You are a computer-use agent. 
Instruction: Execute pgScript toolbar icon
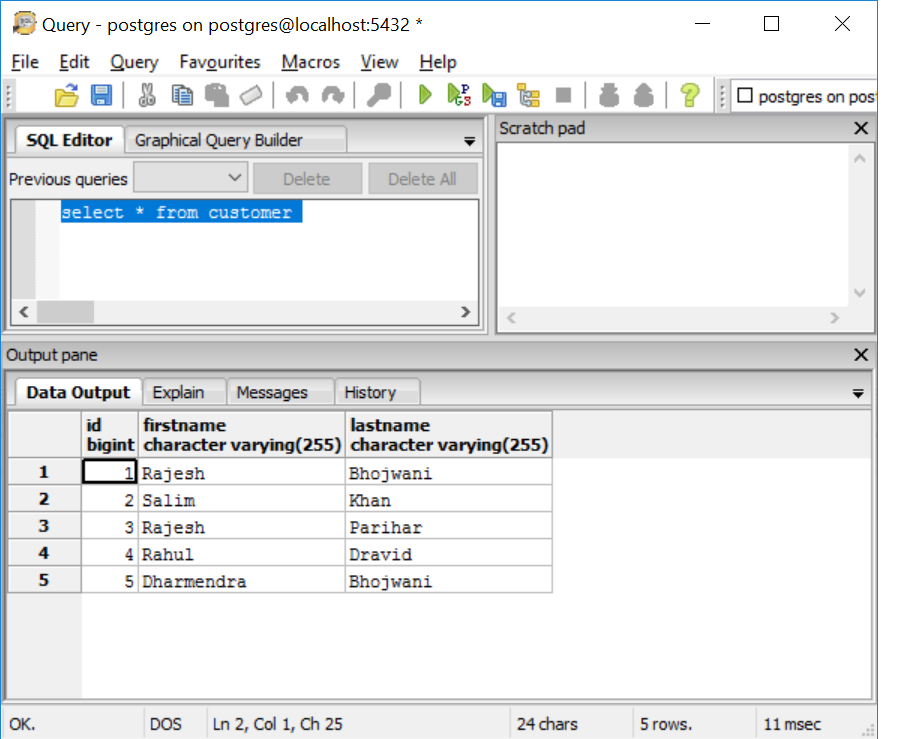click(459, 95)
